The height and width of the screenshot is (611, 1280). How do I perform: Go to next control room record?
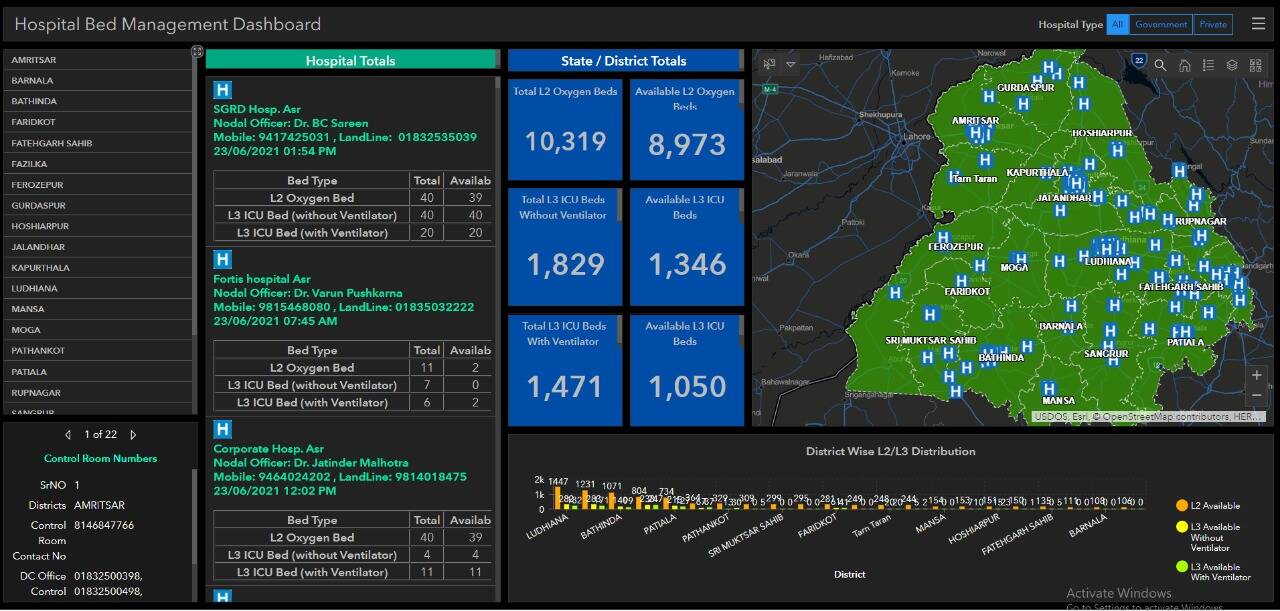(x=133, y=435)
